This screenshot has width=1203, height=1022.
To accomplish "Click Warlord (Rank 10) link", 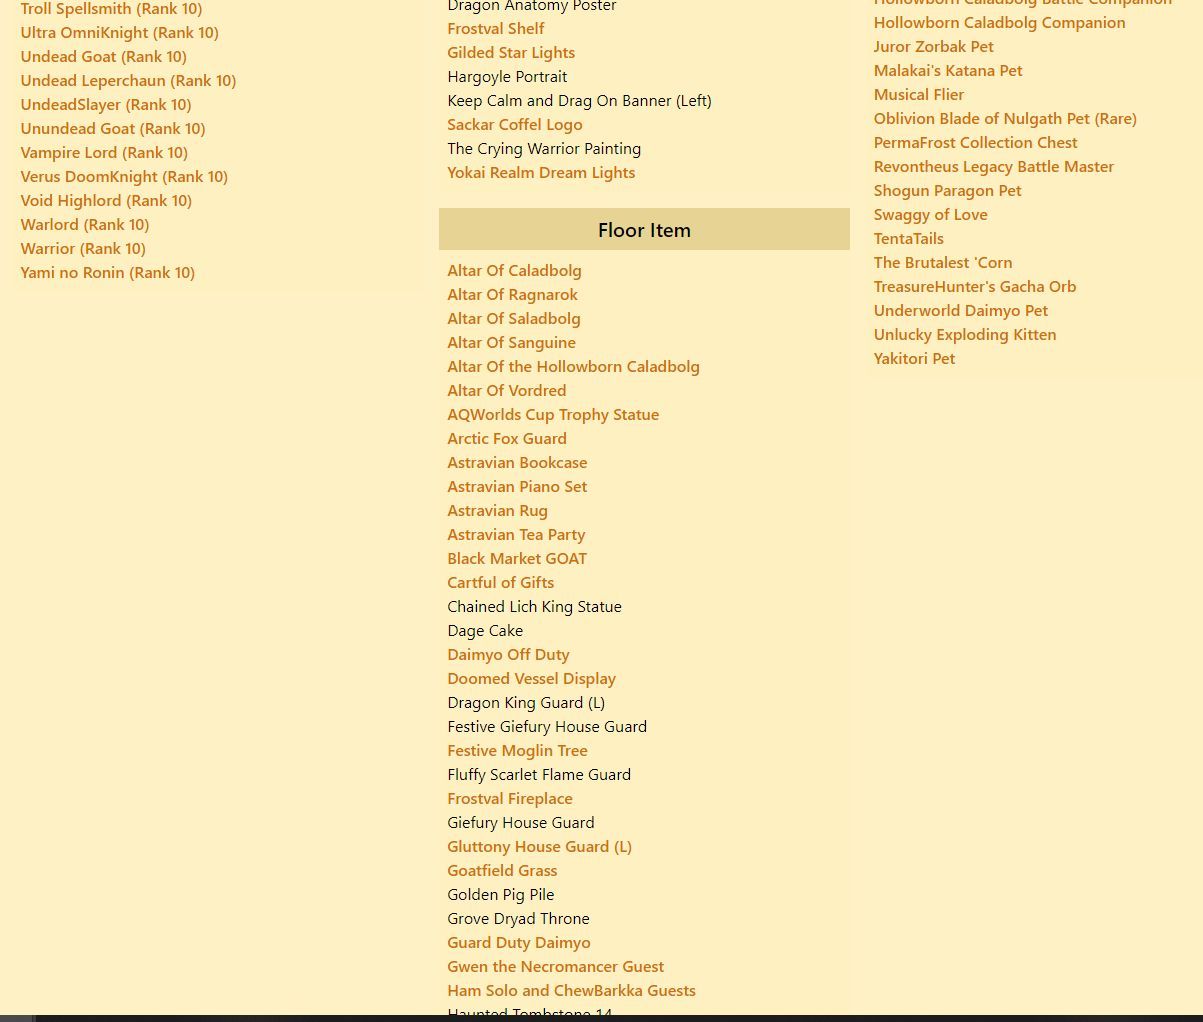I will click(x=85, y=224).
